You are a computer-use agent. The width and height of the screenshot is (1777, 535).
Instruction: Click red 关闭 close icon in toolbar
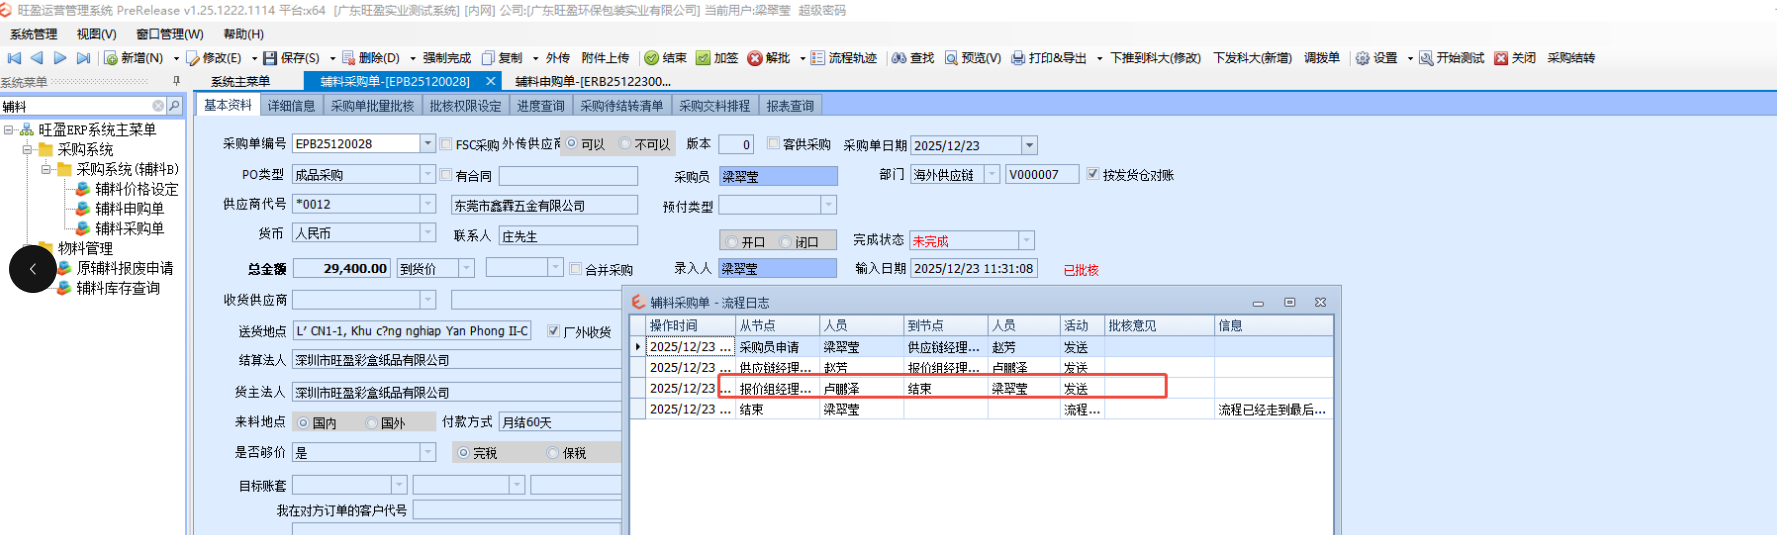[x=1501, y=58]
